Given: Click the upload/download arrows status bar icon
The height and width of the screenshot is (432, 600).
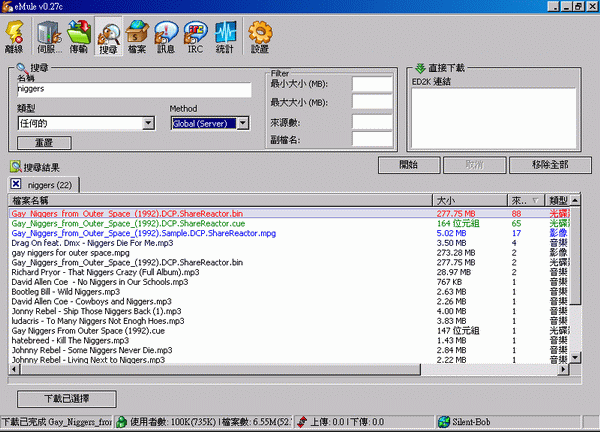Looking at the screenshot, I should (x=302, y=422).
